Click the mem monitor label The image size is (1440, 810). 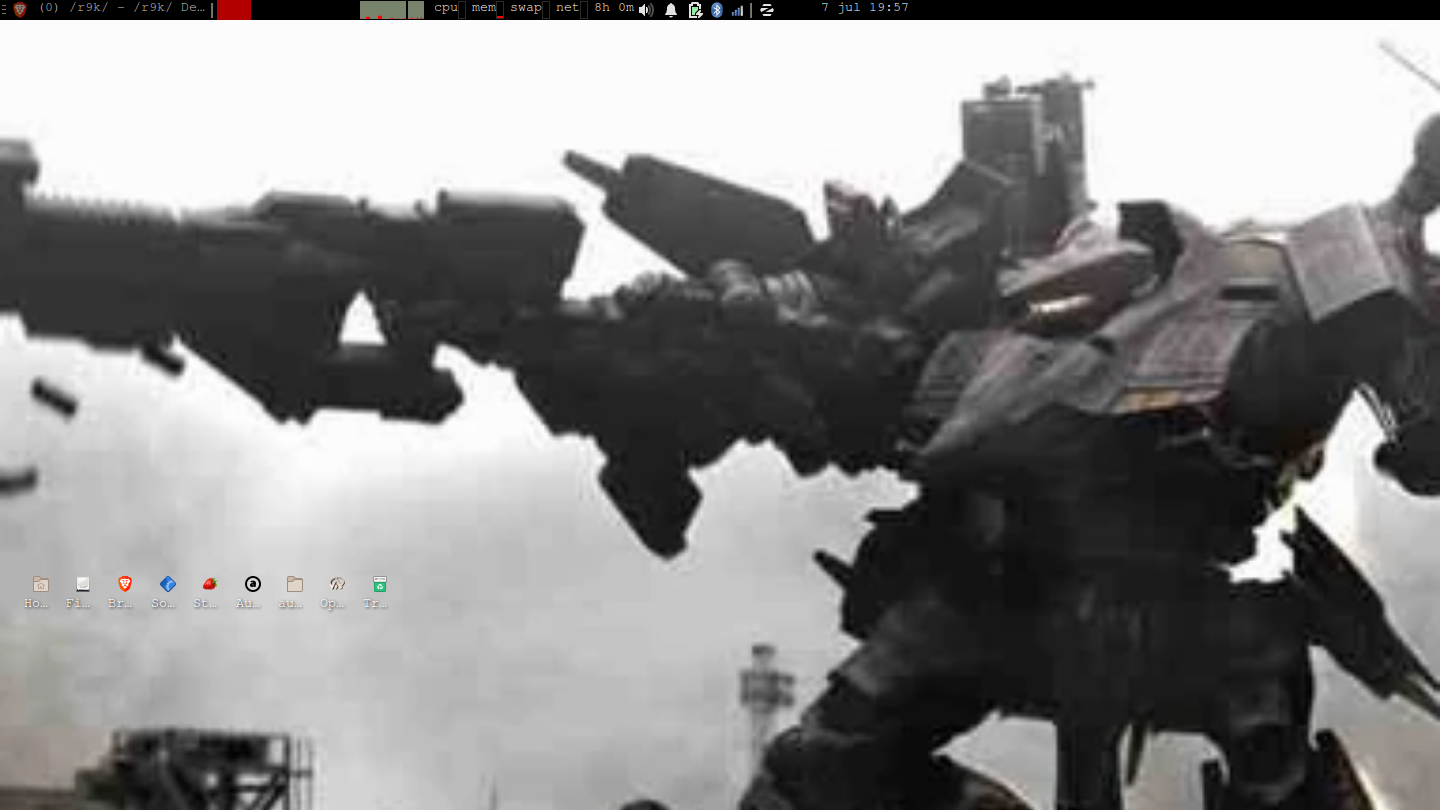[x=484, y=8]
